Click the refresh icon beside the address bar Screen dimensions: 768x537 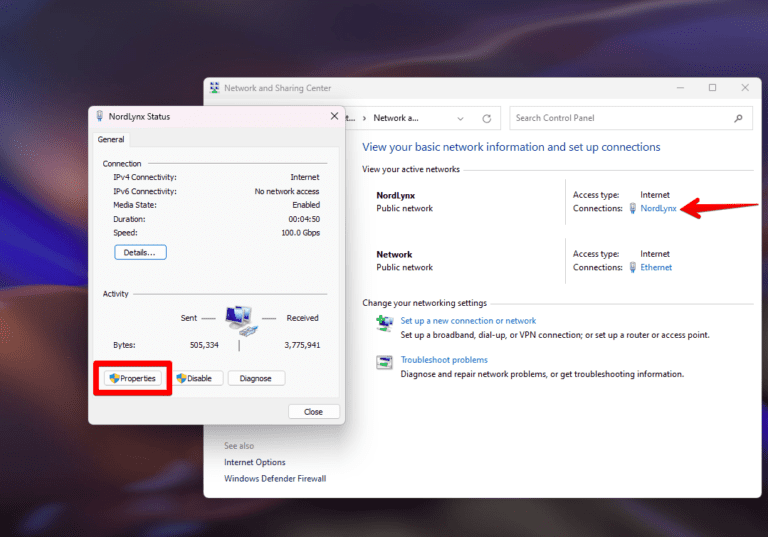point(487,118)
